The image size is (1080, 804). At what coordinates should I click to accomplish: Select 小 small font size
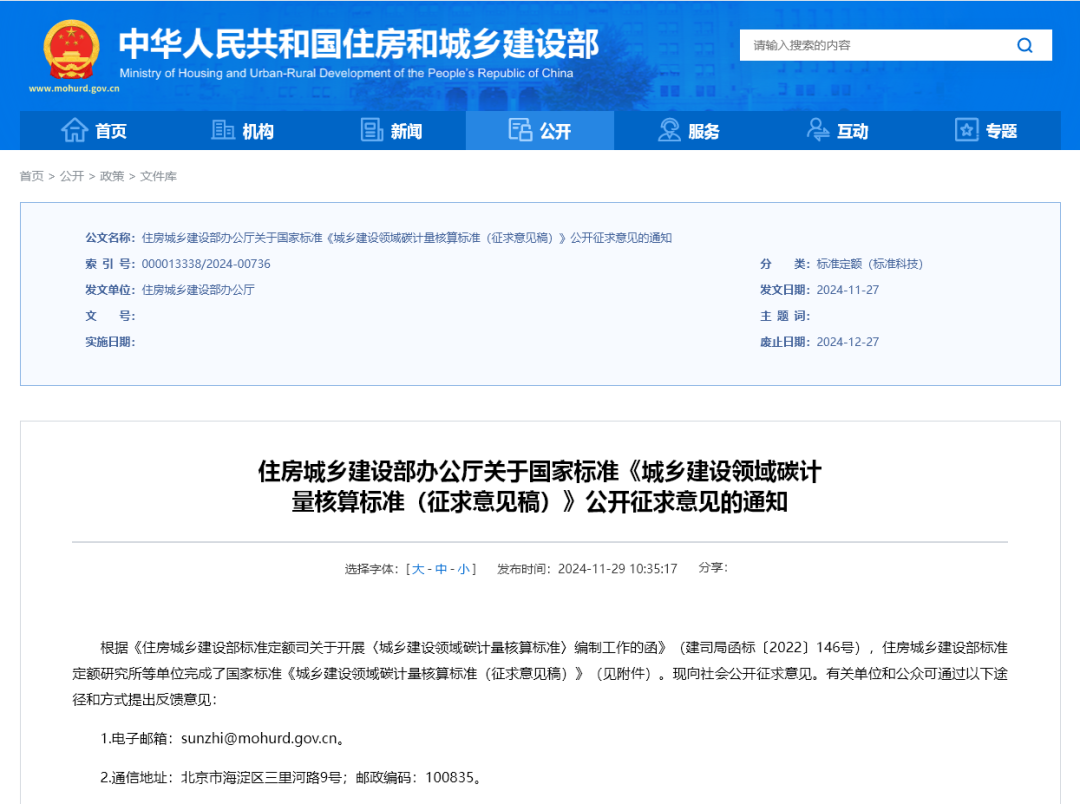point(466,567)
